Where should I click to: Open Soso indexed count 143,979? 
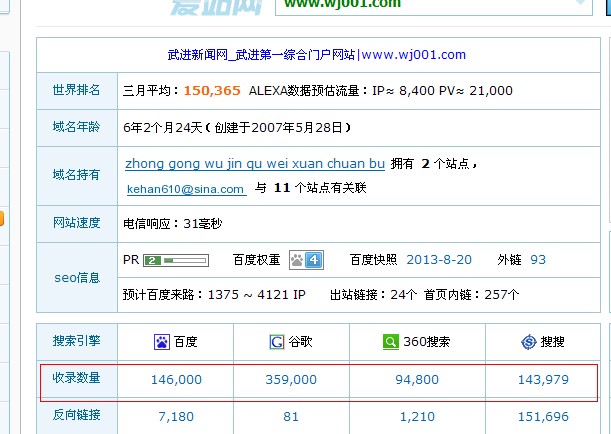click(x=543, y=379)
